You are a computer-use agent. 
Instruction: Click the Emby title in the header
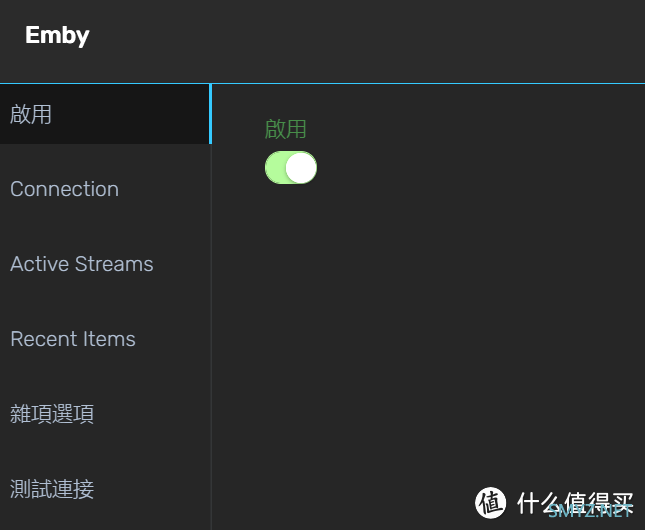[x=57, y=35]
